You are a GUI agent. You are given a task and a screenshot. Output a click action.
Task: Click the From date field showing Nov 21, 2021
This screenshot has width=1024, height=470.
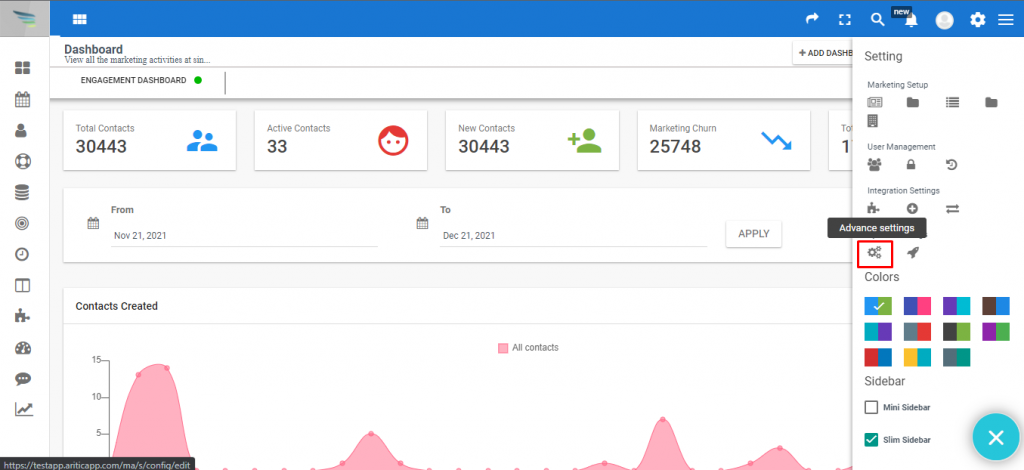pyautogui.click(x=244, y=236)
